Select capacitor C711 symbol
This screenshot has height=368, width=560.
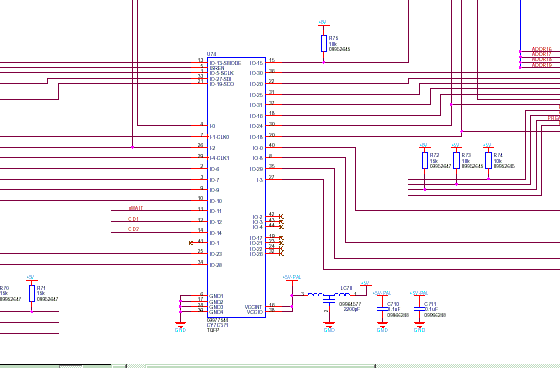point(419,309)
